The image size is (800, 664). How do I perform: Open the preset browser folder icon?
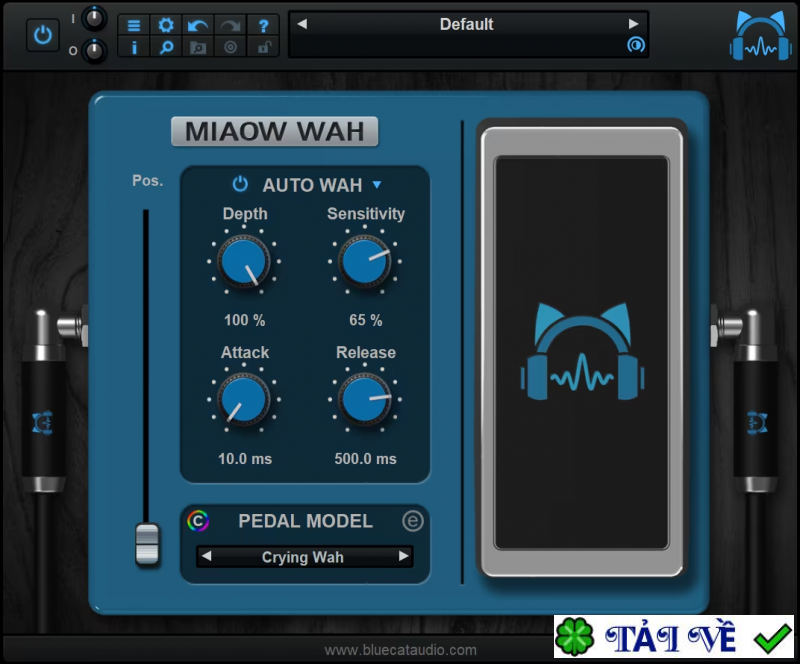click(196, 47)
